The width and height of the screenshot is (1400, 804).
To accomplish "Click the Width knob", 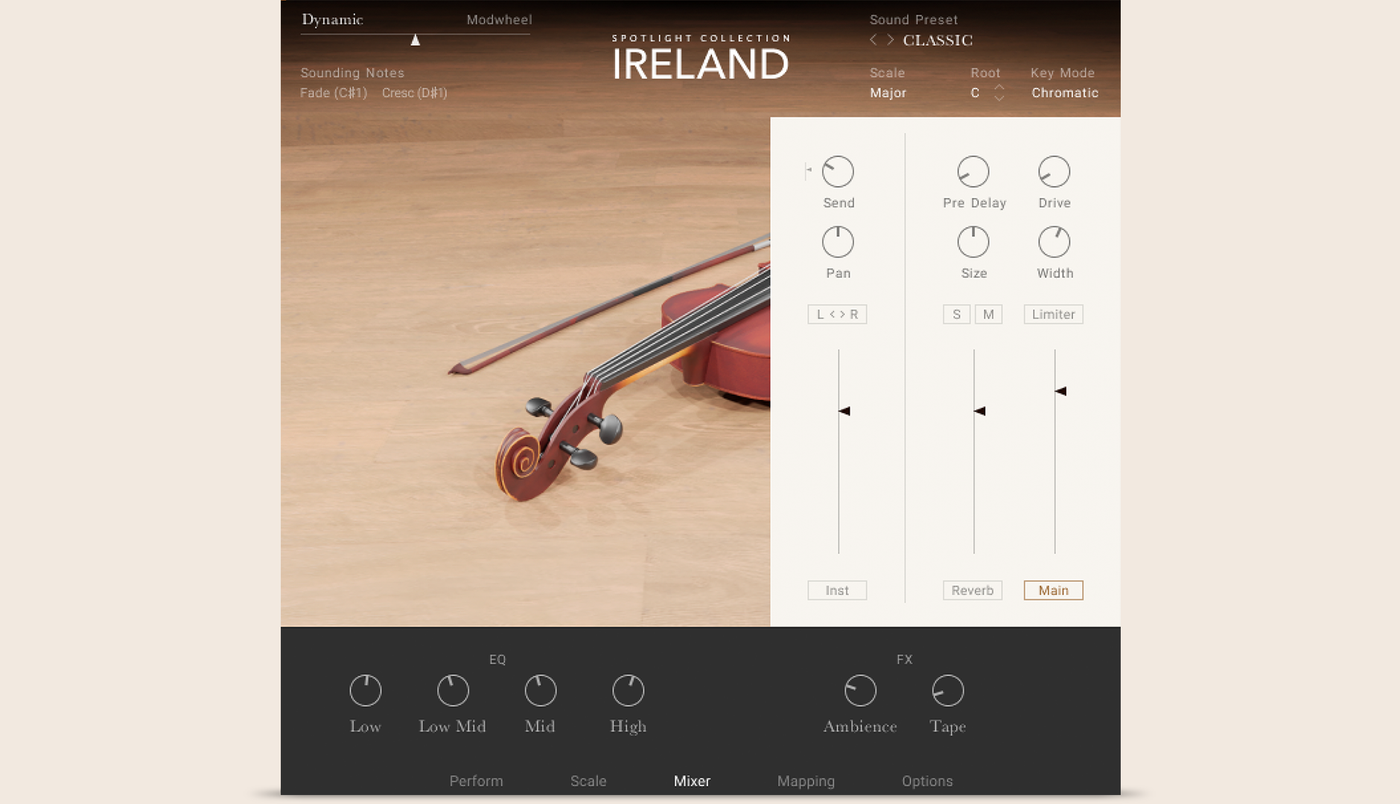I will point(1054,242).
